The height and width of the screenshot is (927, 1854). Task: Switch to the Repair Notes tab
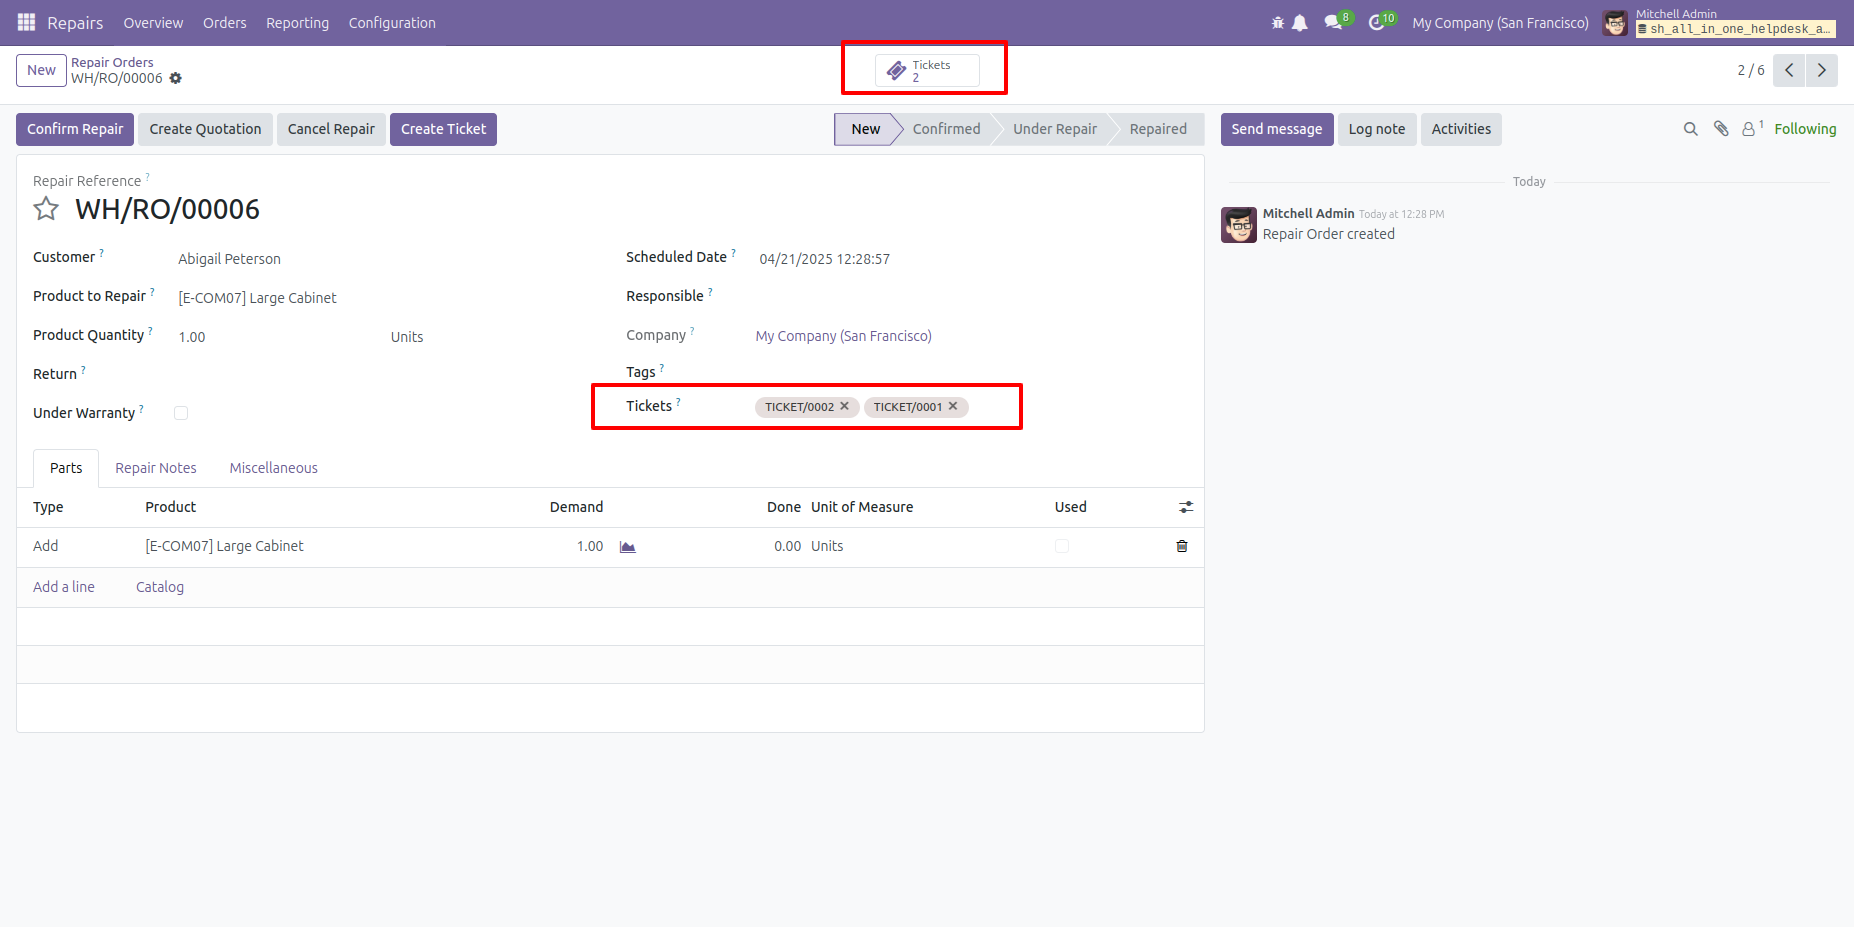tap(156, 468)
